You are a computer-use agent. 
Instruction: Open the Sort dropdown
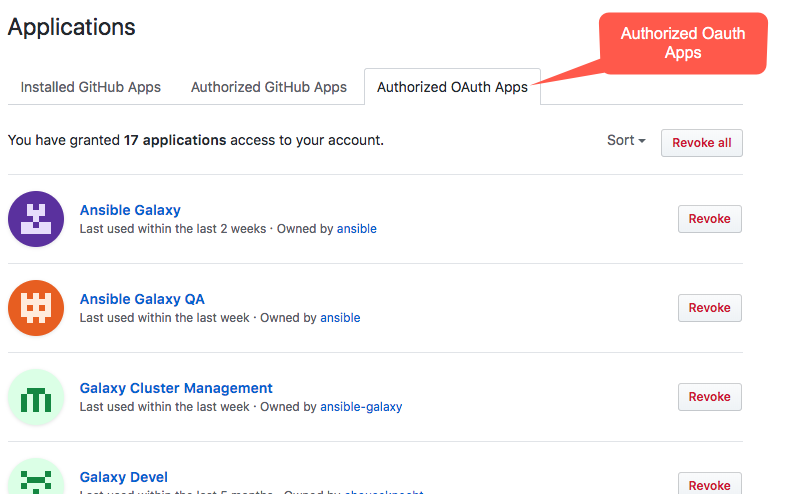coord(626,140)
